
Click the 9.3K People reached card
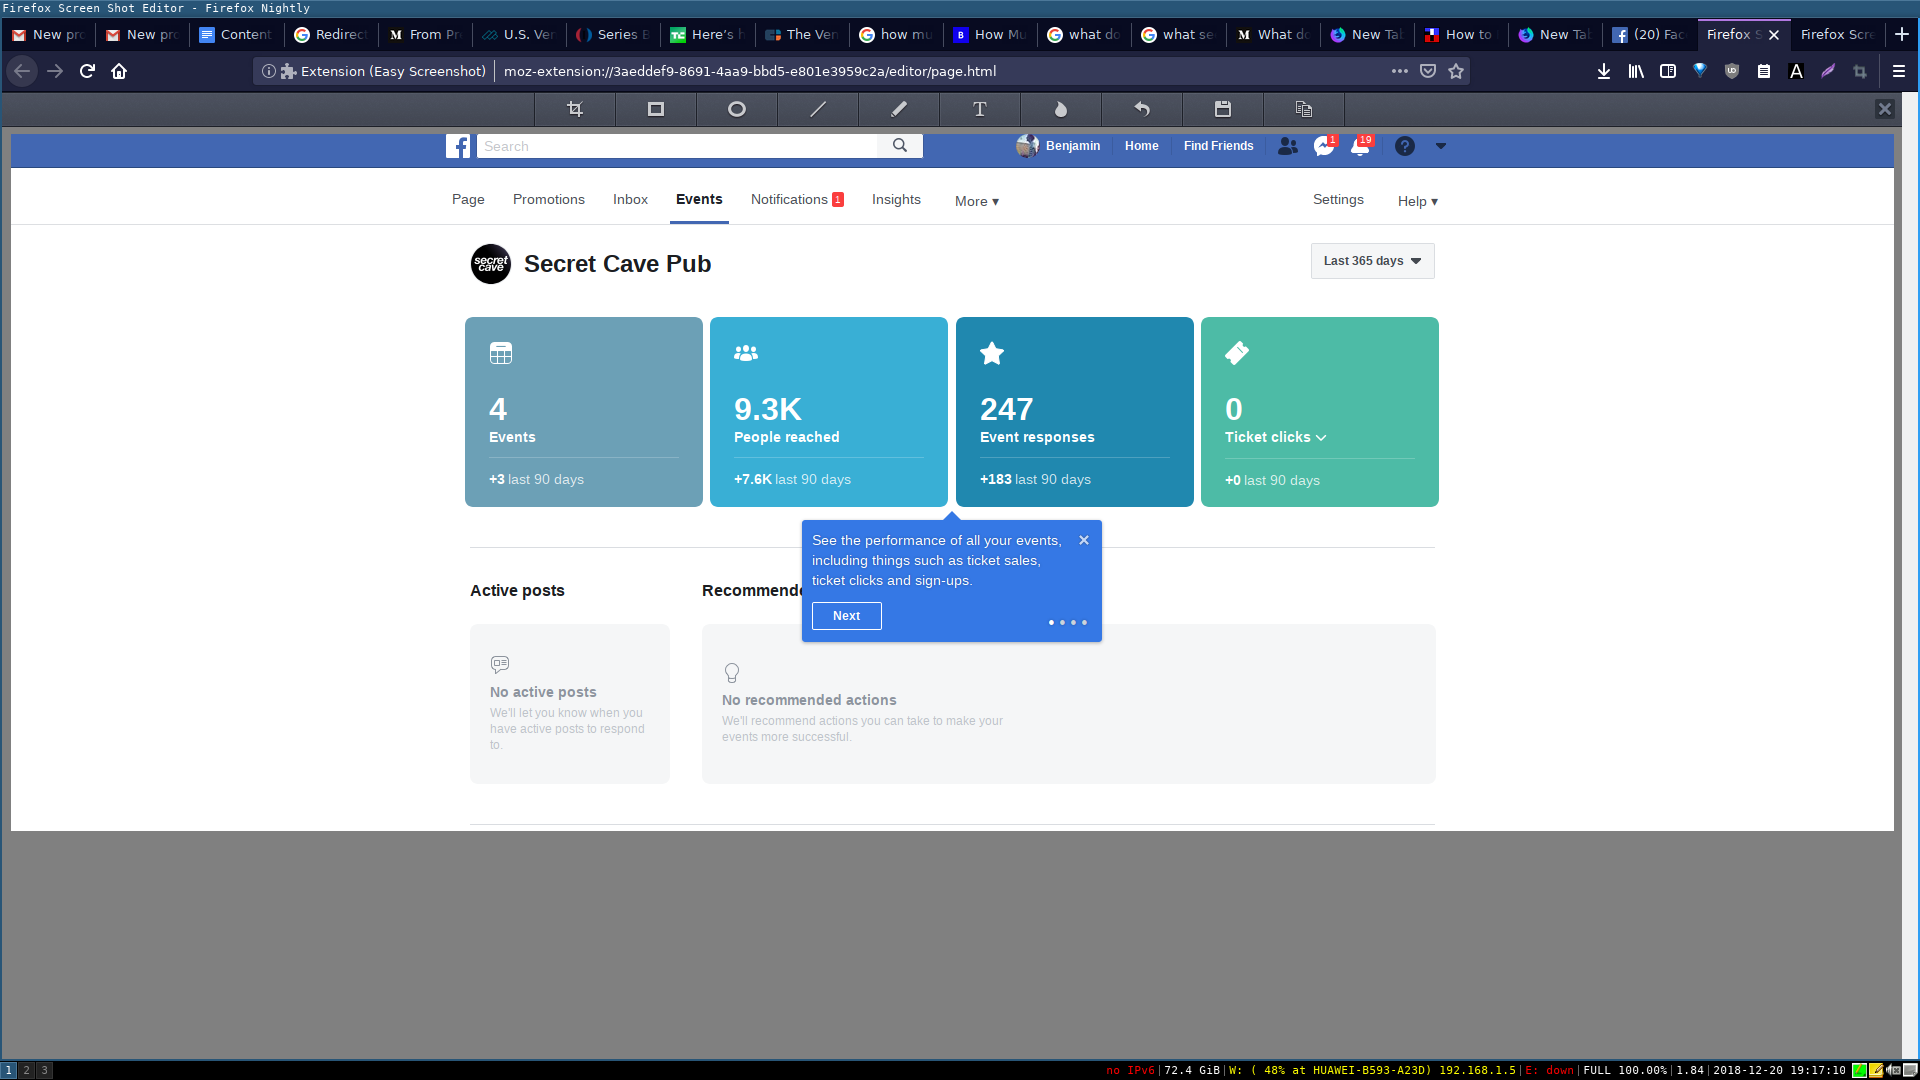[829, 412]
